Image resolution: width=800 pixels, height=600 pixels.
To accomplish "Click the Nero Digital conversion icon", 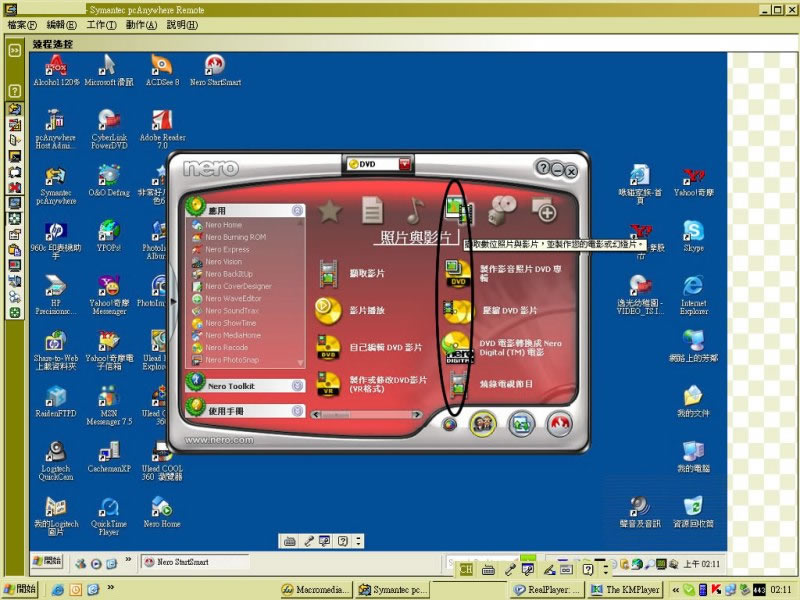I will coord(458,347).
